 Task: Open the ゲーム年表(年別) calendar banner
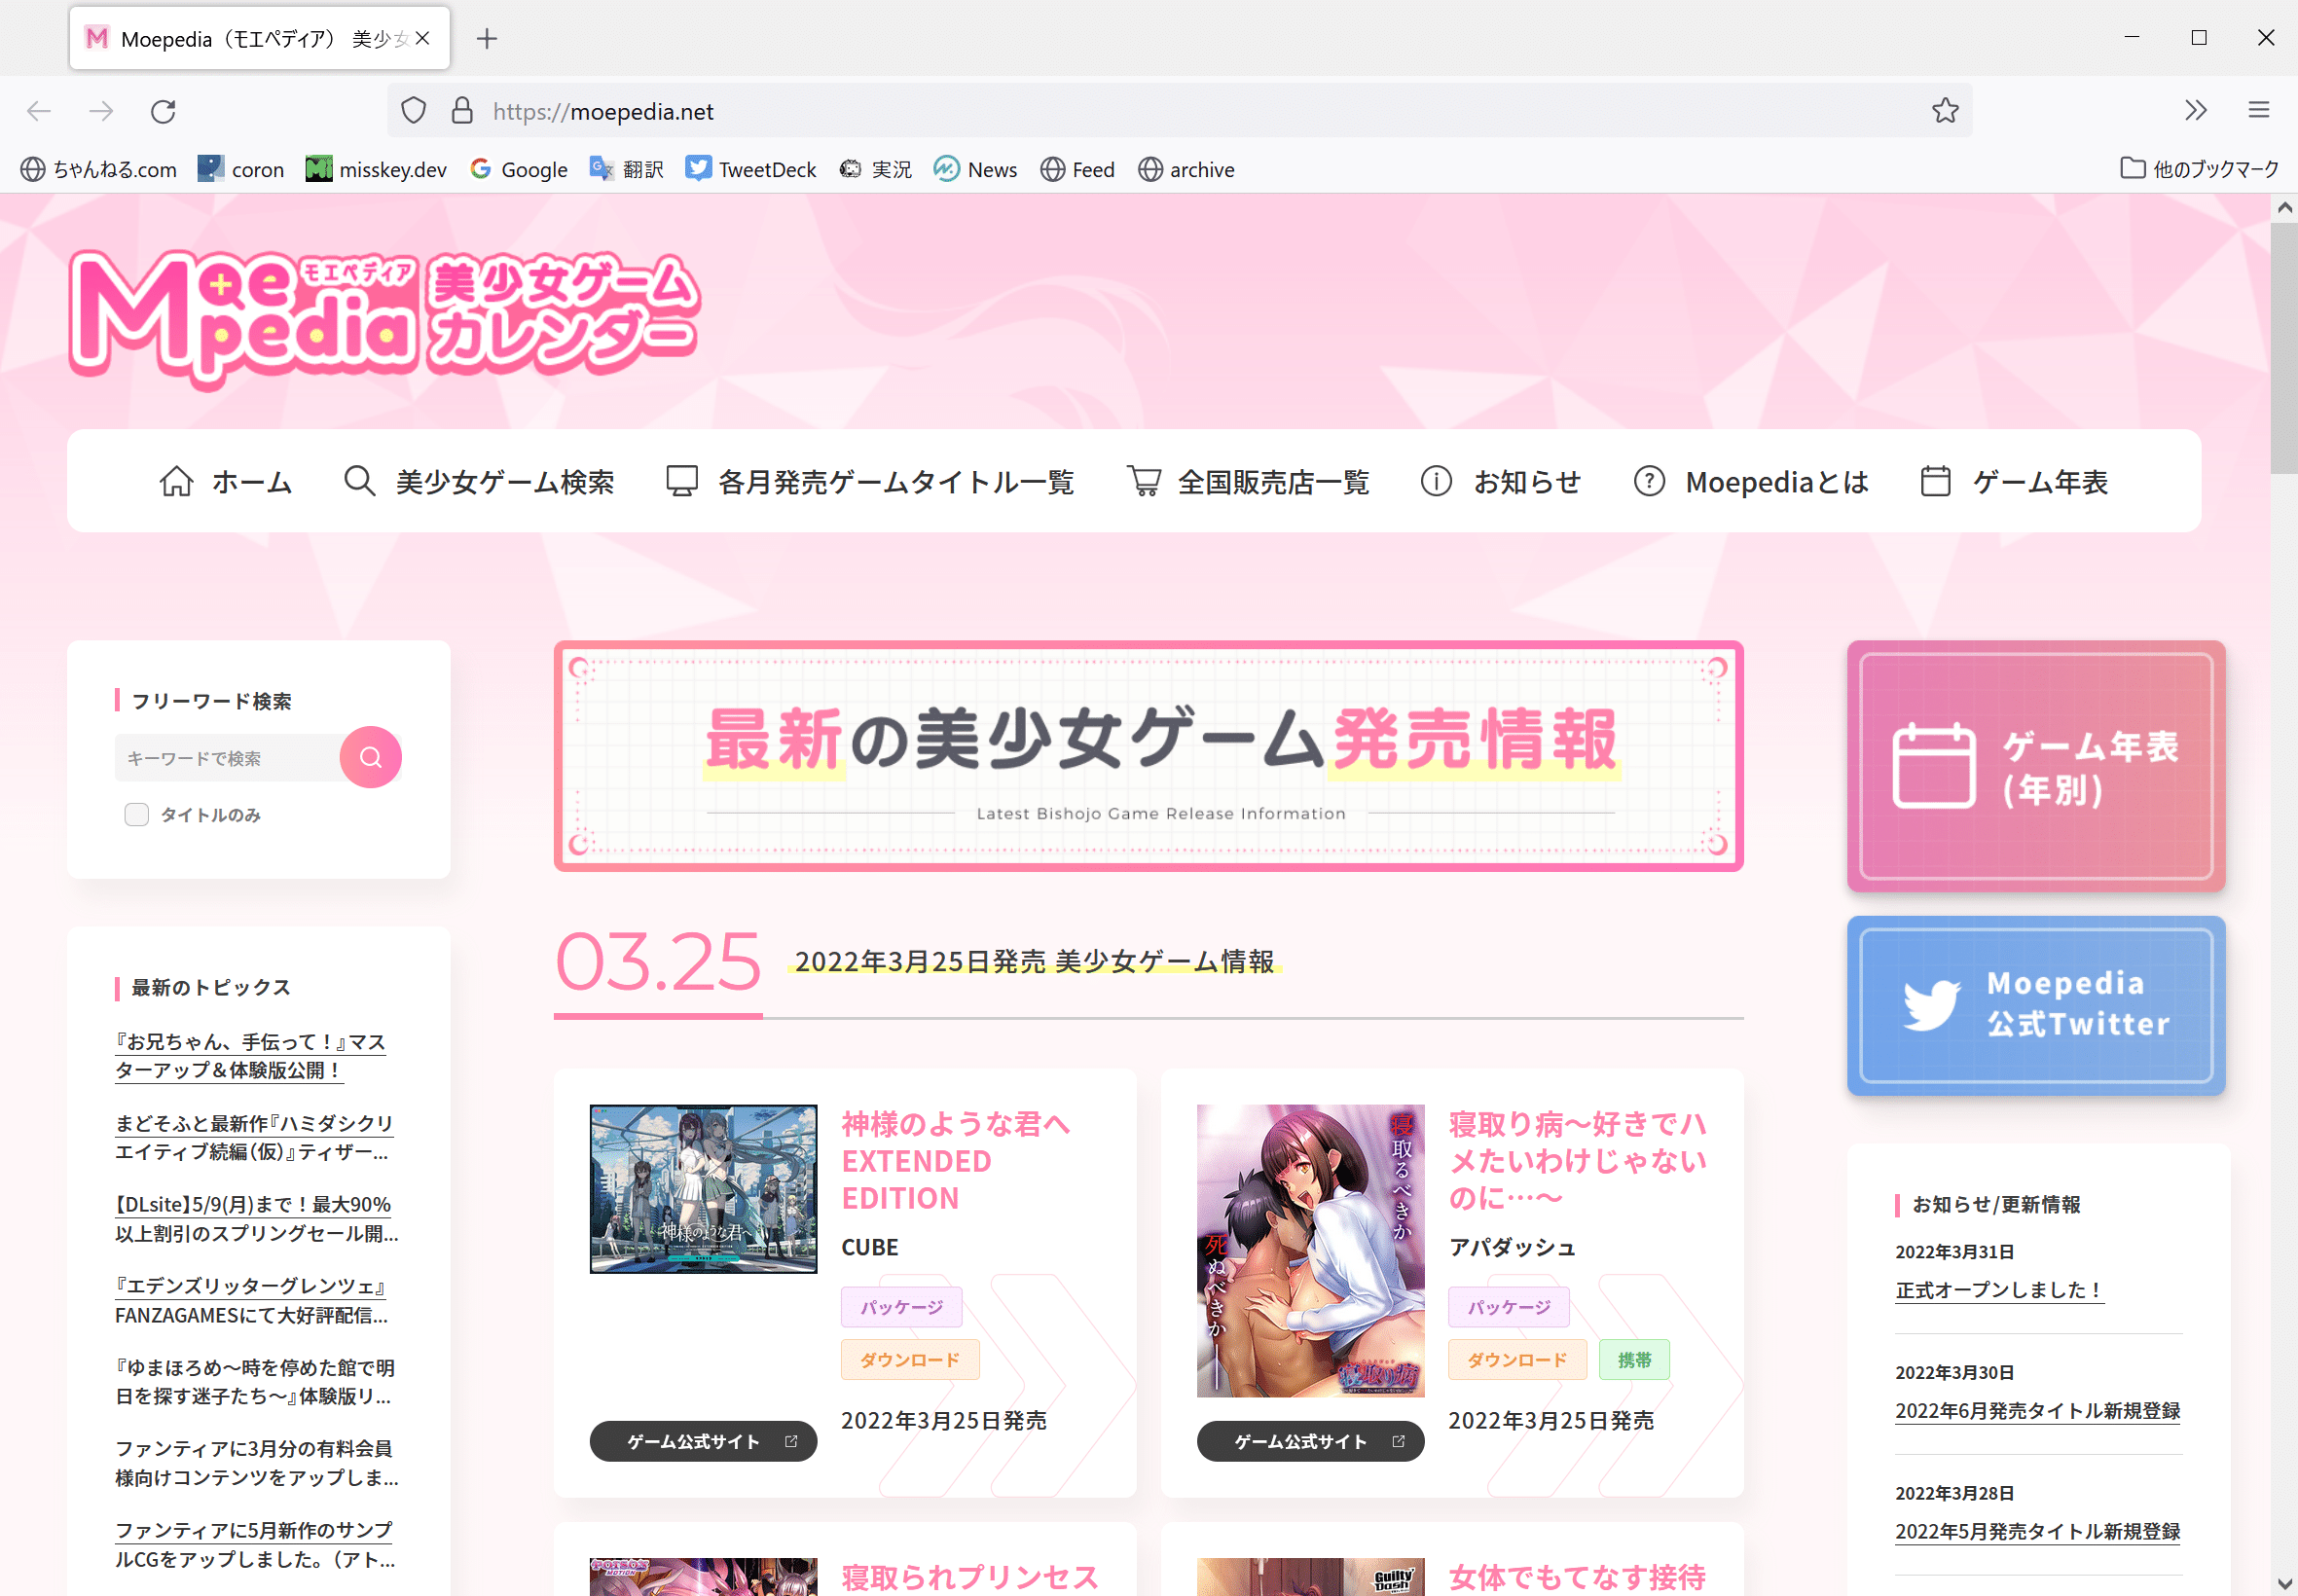point(2036,767)
